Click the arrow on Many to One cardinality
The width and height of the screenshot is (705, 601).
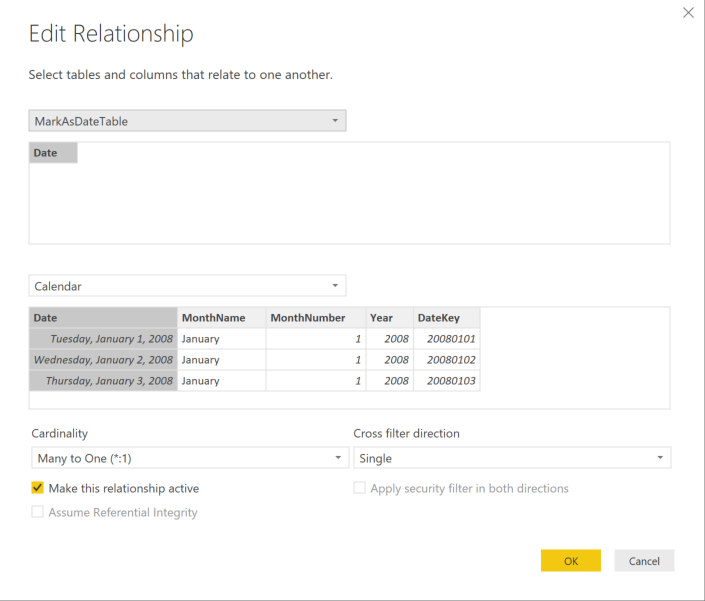tap(338, 458)
